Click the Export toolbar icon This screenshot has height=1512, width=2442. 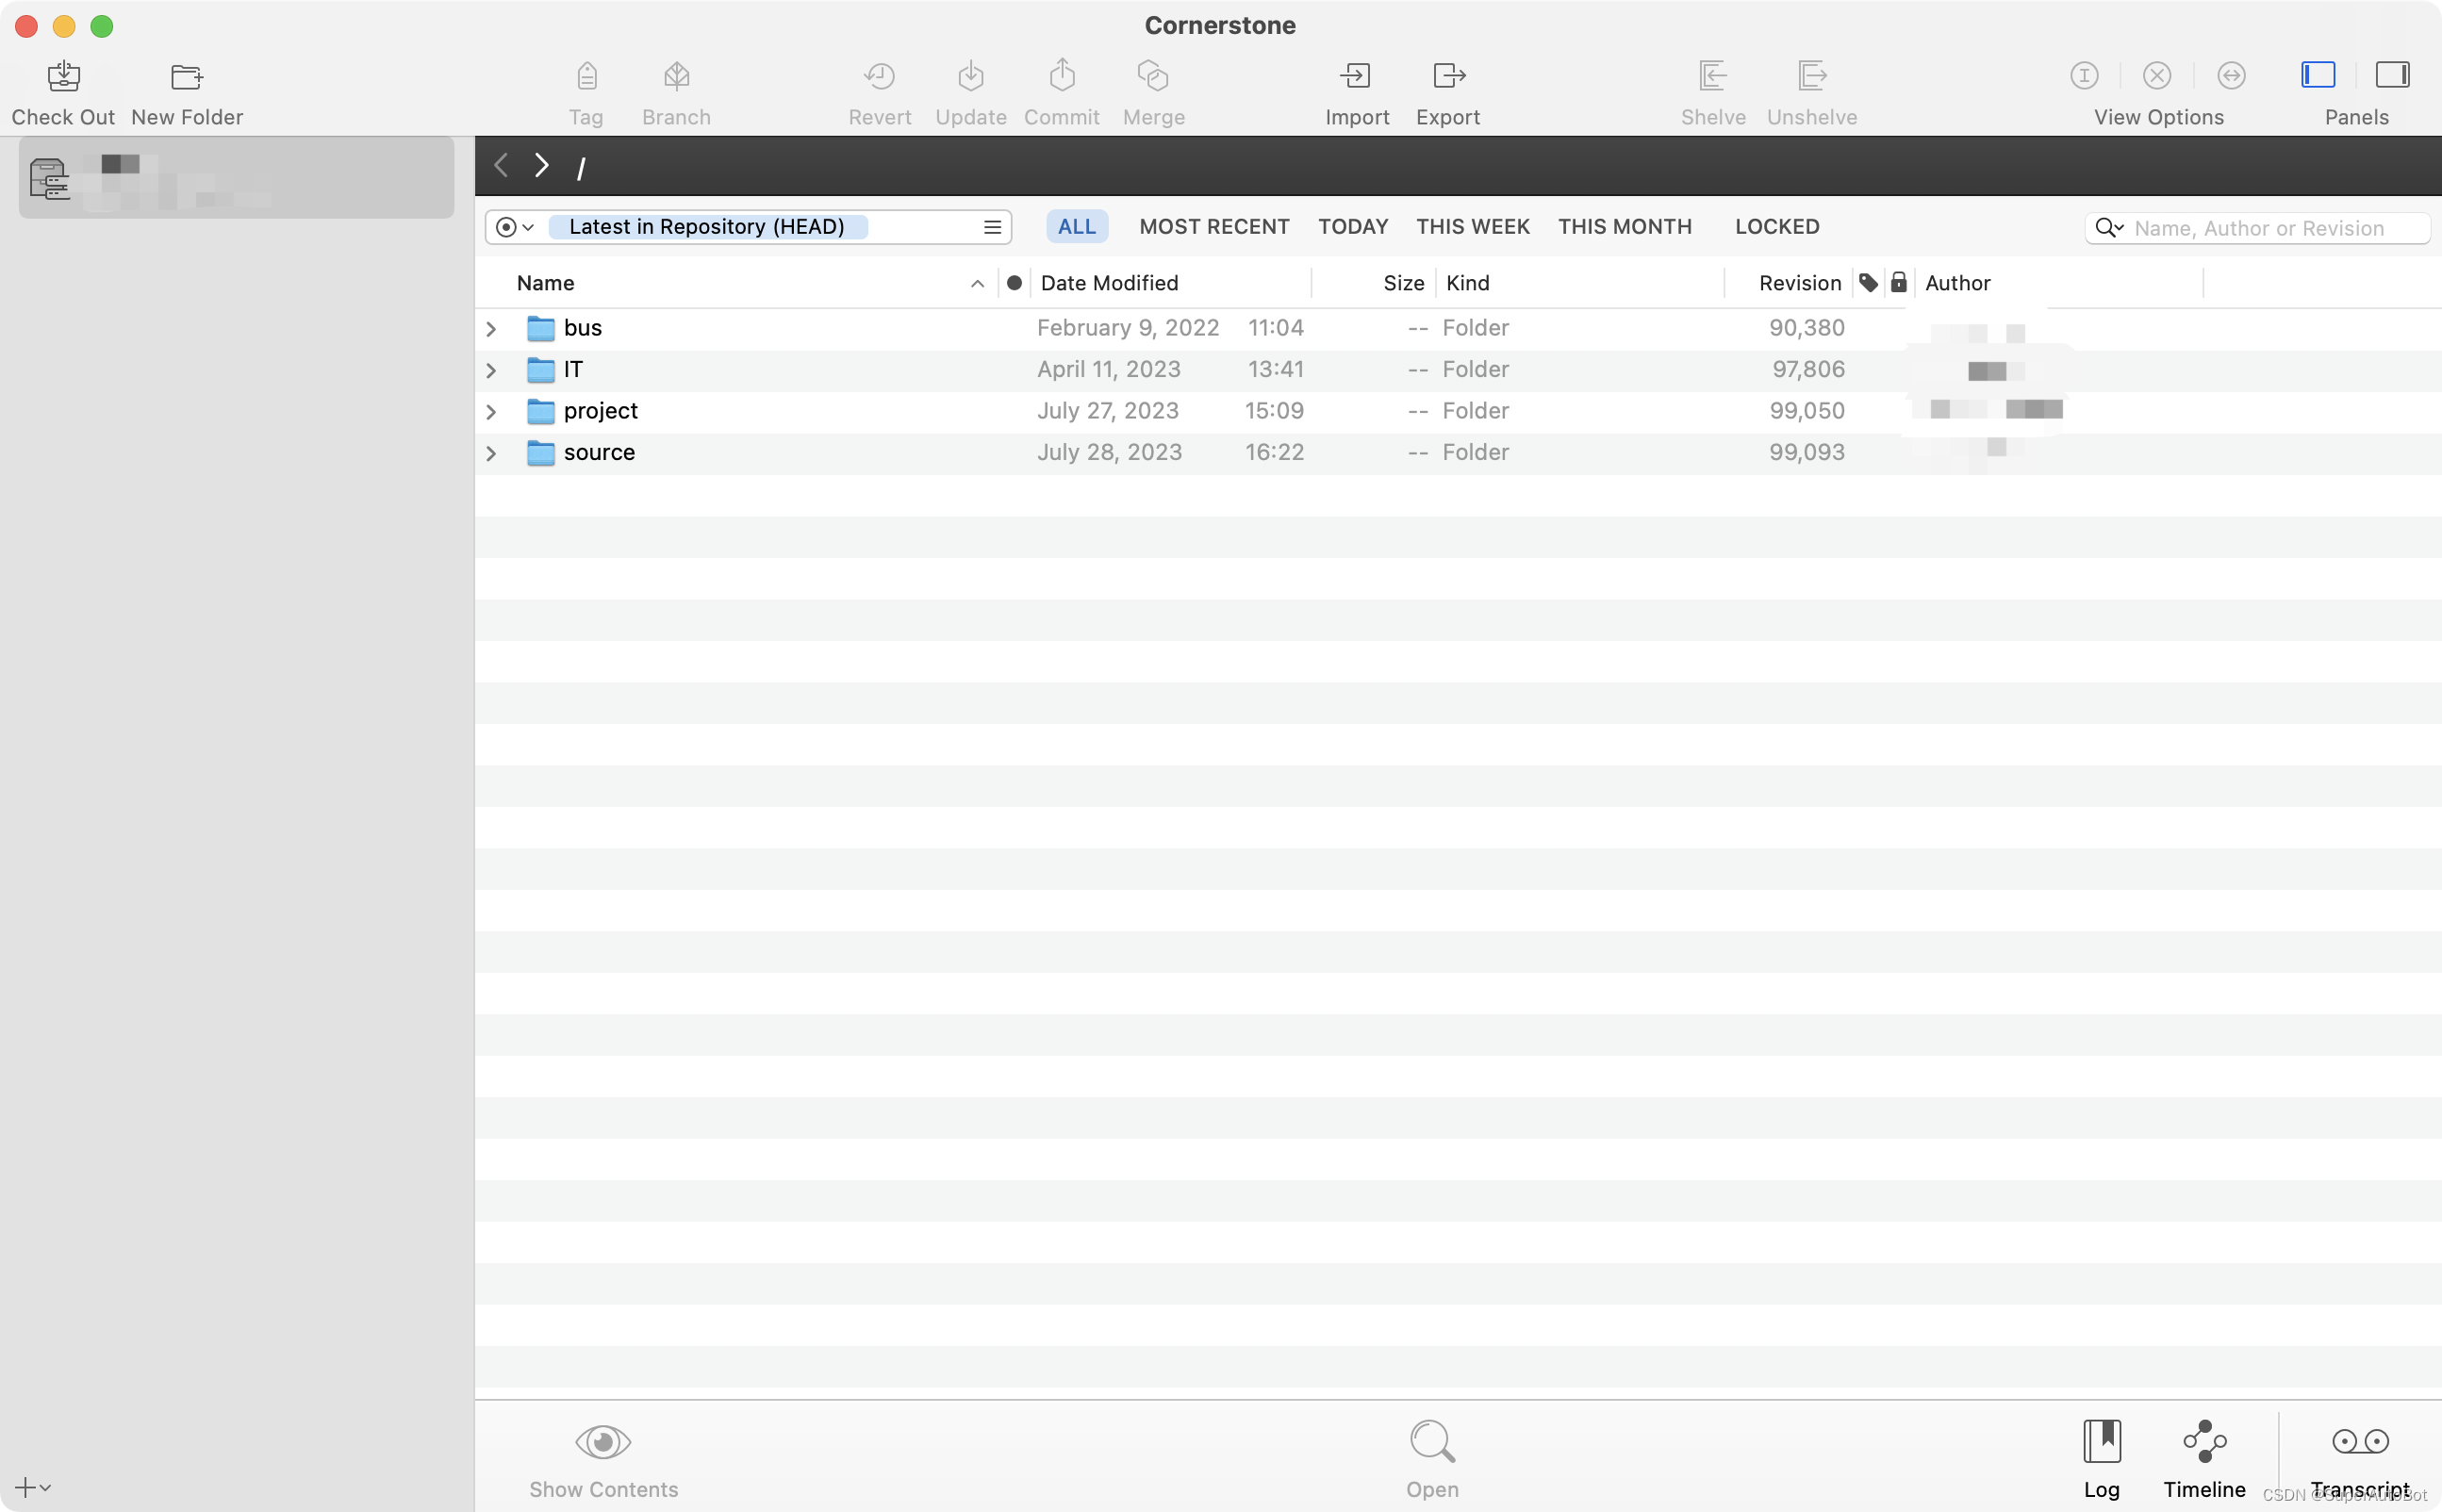tap(1448, 76)
